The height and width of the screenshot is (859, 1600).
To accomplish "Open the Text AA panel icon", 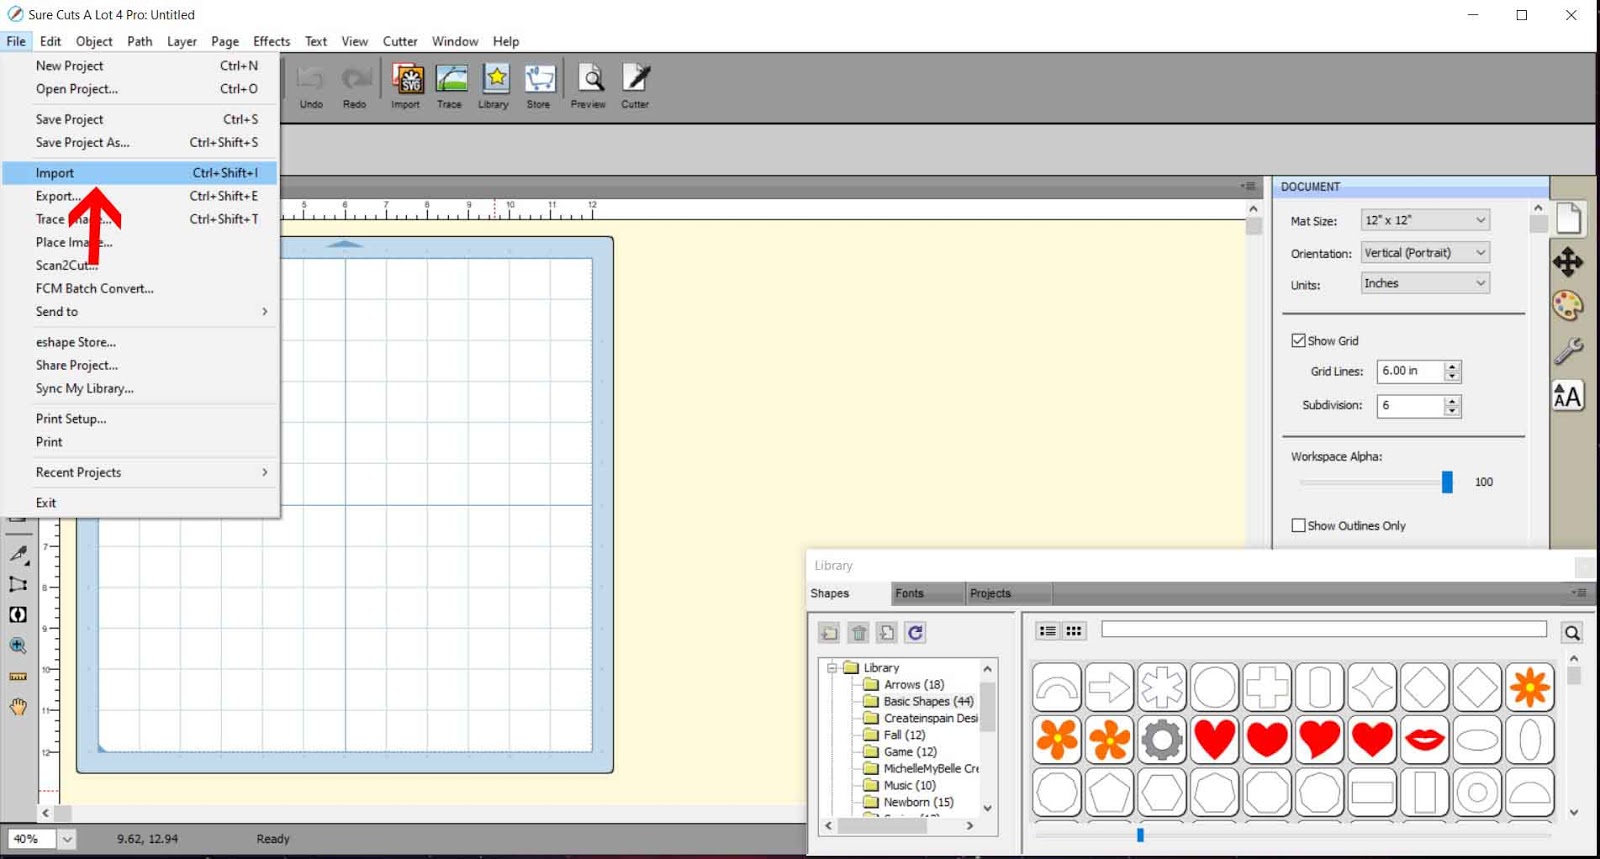I will tap(1568, 396).
